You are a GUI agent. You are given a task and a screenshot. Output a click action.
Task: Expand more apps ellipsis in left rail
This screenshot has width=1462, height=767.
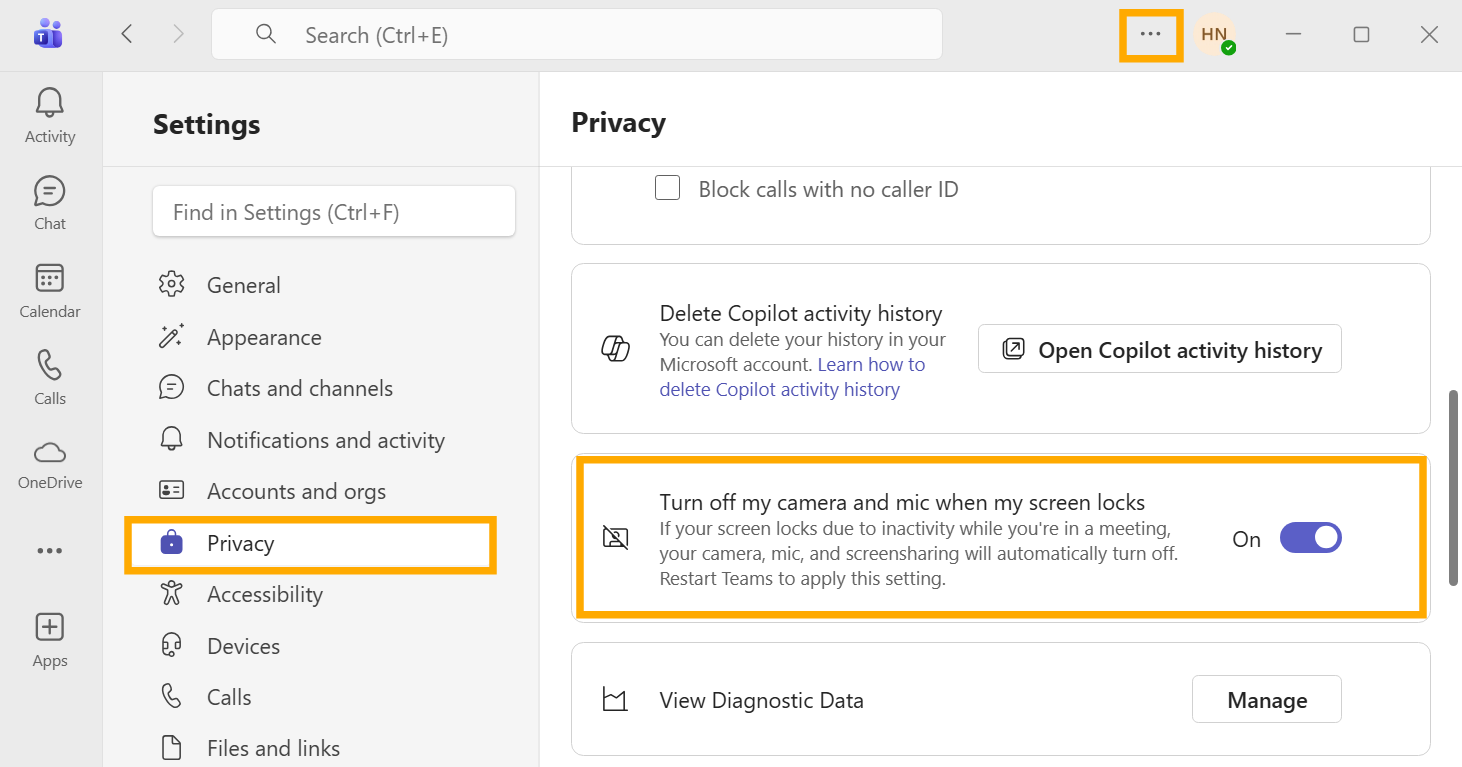pyautogui.click(x=50, y=551)
